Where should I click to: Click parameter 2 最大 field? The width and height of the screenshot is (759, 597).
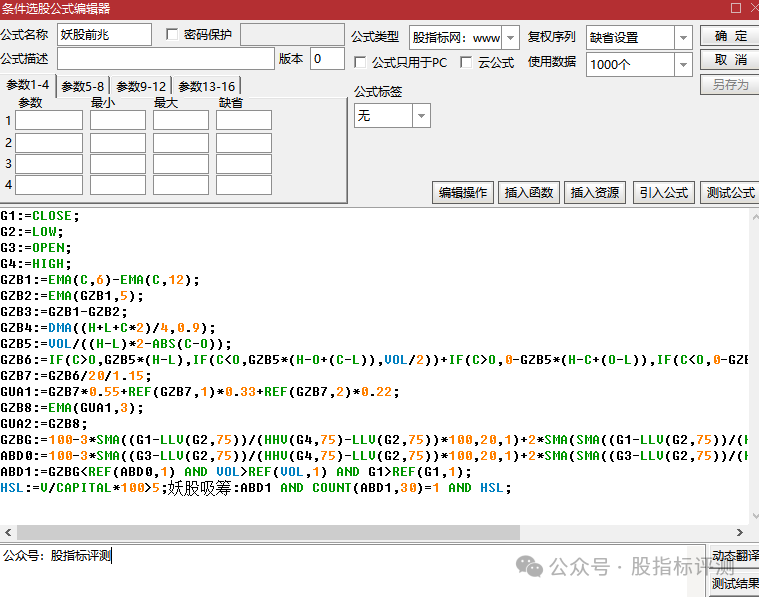tap(181, 143)
